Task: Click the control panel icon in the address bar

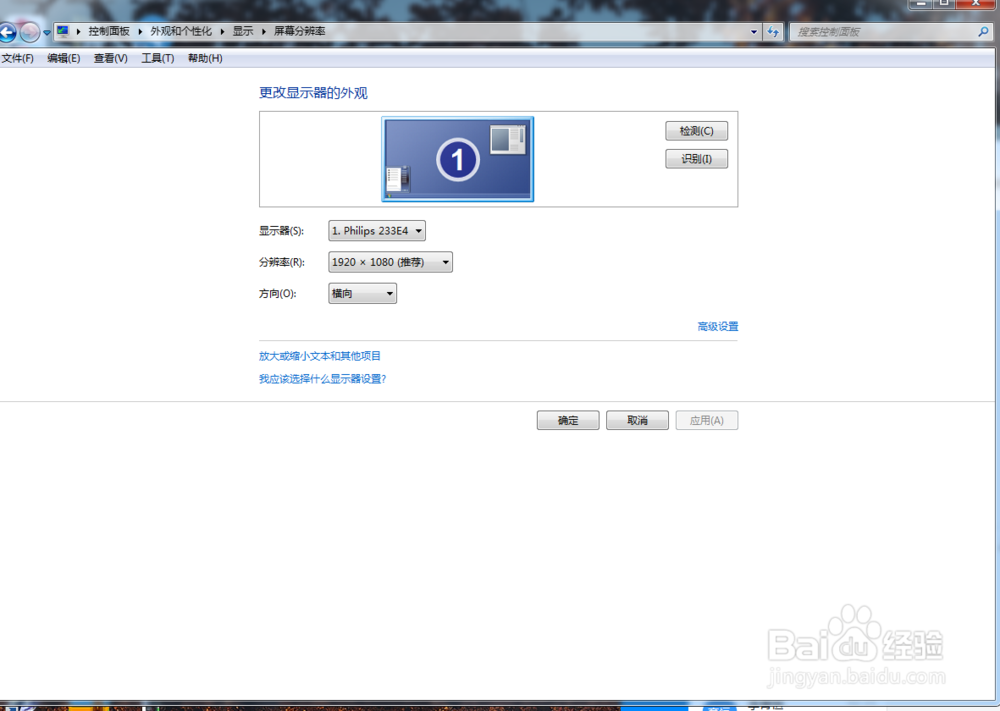Action: click(62, 31)
